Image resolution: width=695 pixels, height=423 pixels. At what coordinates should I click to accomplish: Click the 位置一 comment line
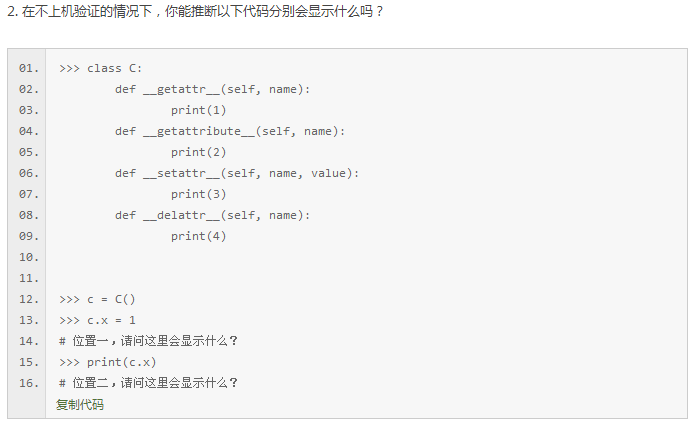point(148,341)
